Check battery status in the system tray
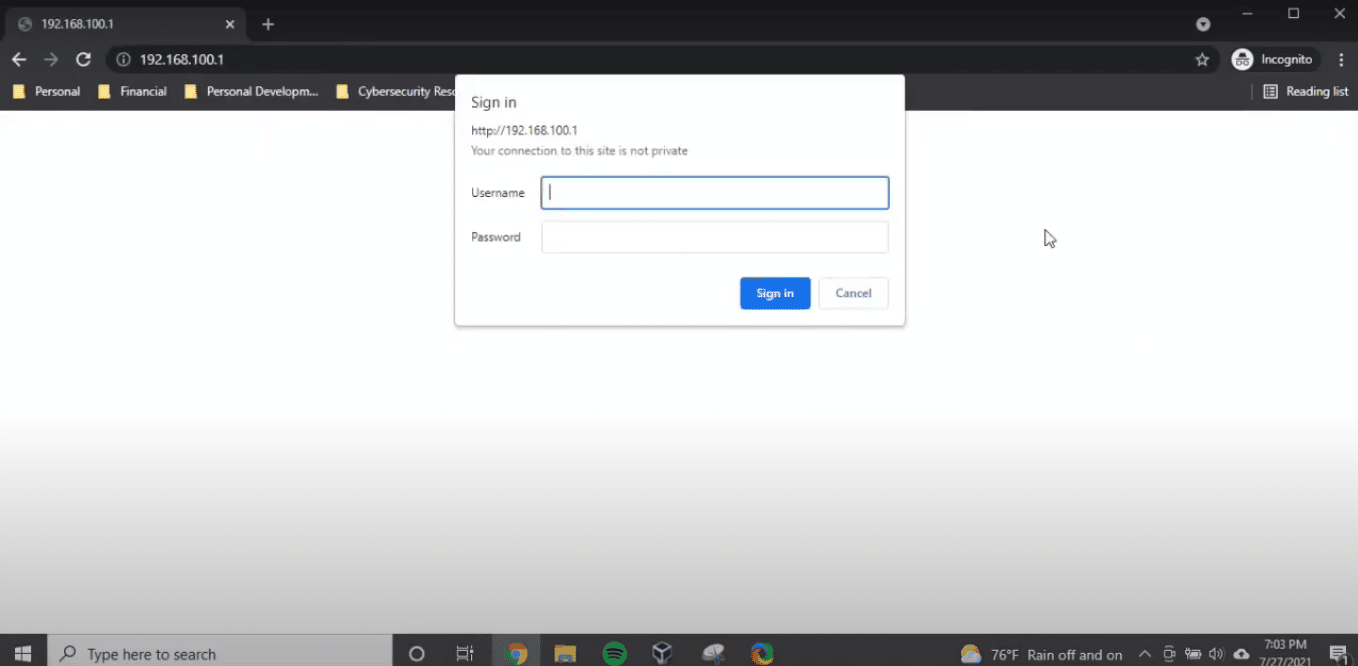1358x666 pixels. [1193, 653]
